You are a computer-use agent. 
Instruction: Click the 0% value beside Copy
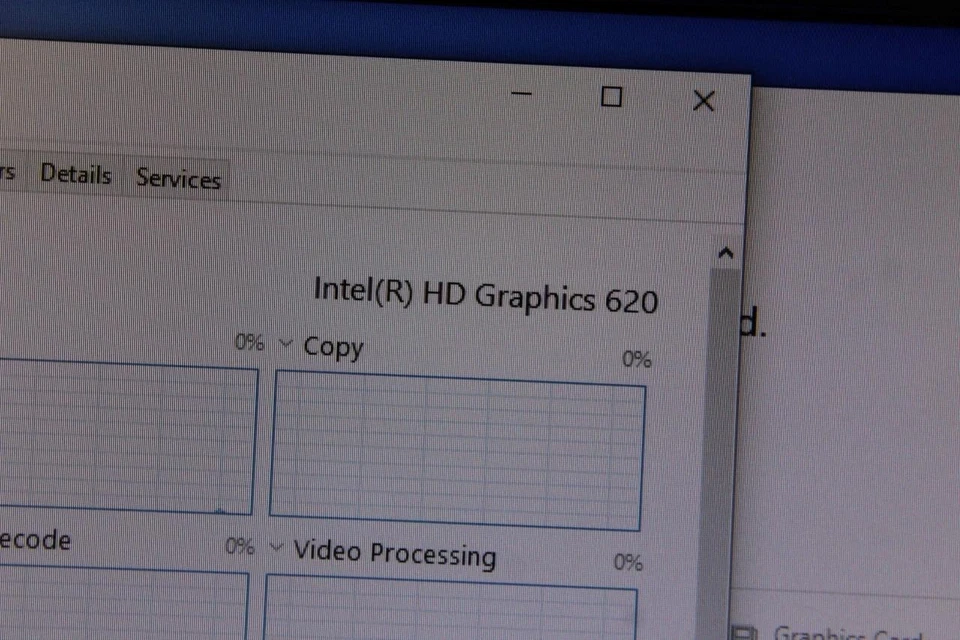tap(637, 358)
